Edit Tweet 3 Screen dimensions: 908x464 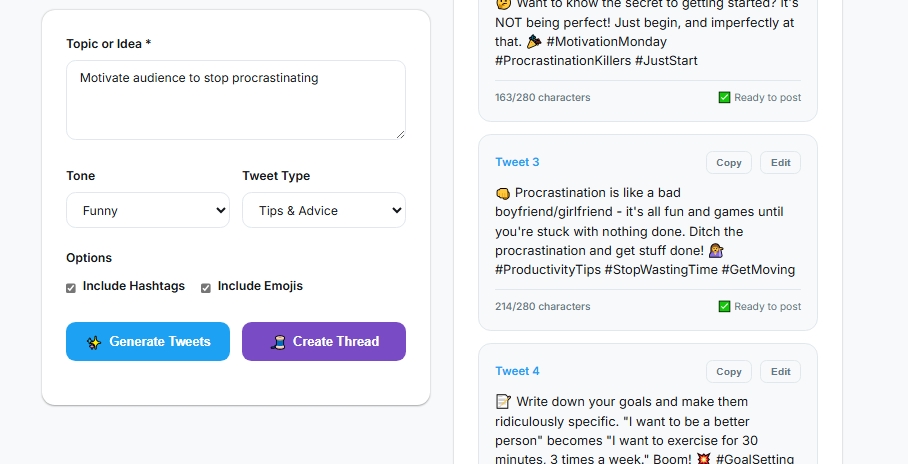coord(780,162)
